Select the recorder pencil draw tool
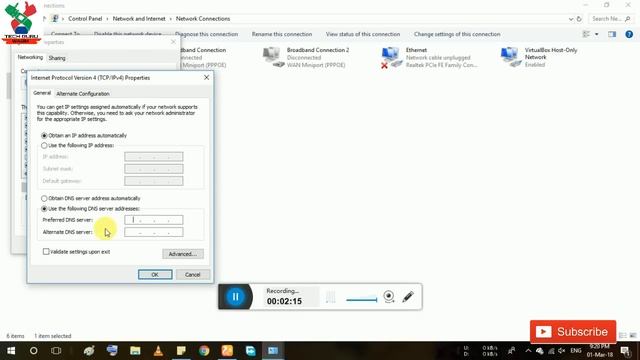Image resolution: width=640 pixels, height=360 pixels. pyautogui.click(x=408, y=297)
